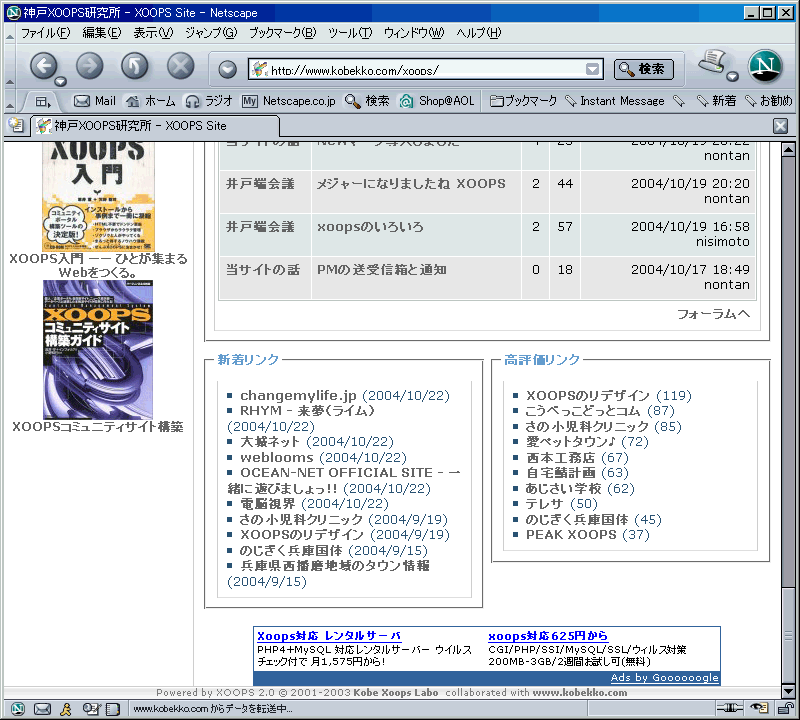
Task: Go to ホーム on the personal toolbar
Action: (x=151, y=101)
